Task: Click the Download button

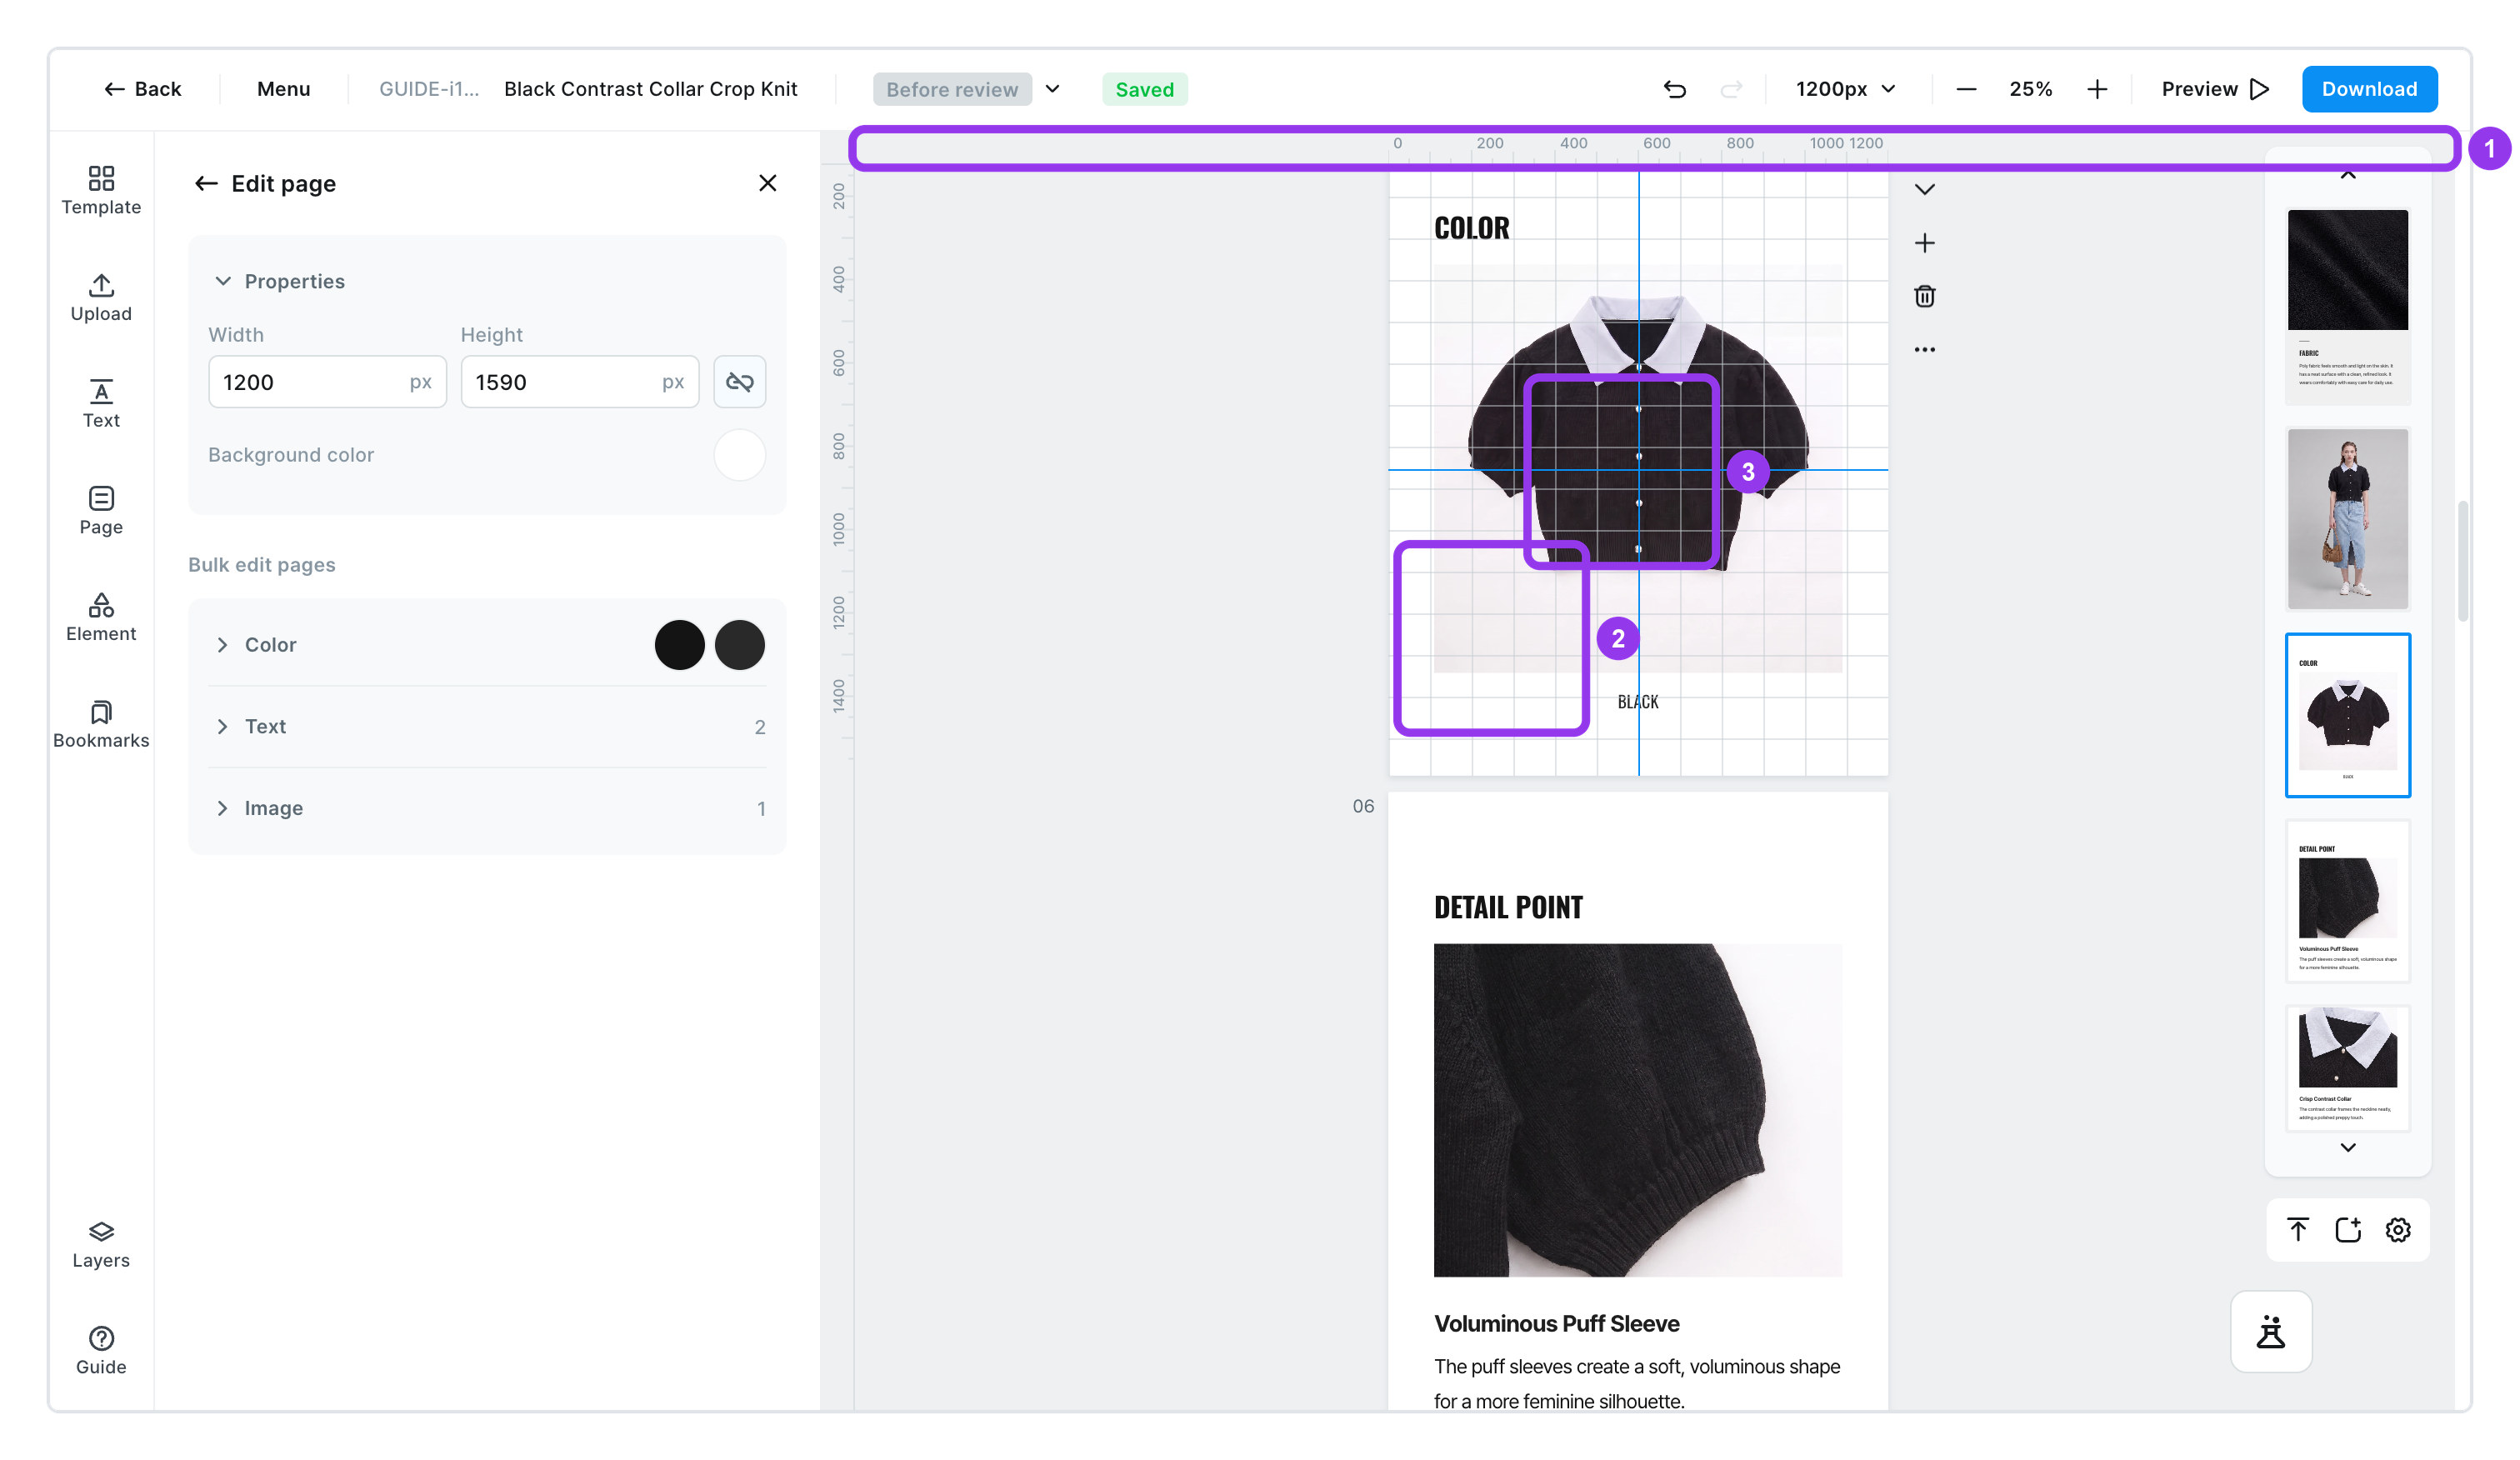Action: [x=2369, y=89]
